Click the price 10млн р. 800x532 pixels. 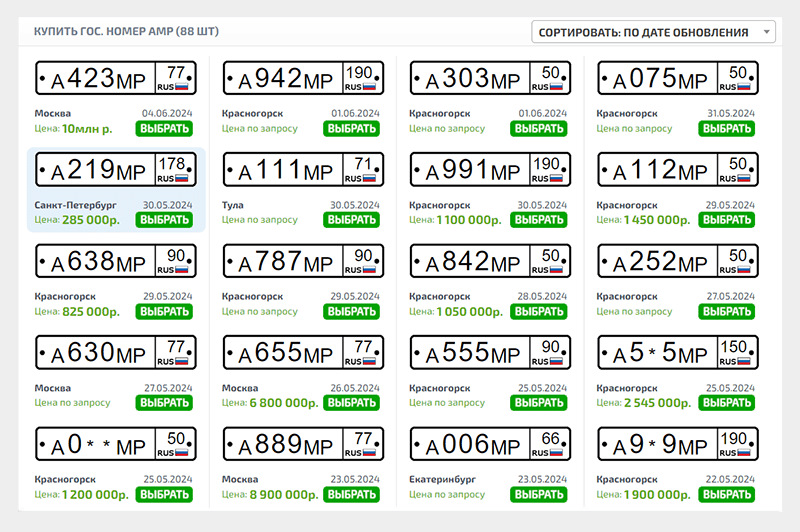pos(87,129)
